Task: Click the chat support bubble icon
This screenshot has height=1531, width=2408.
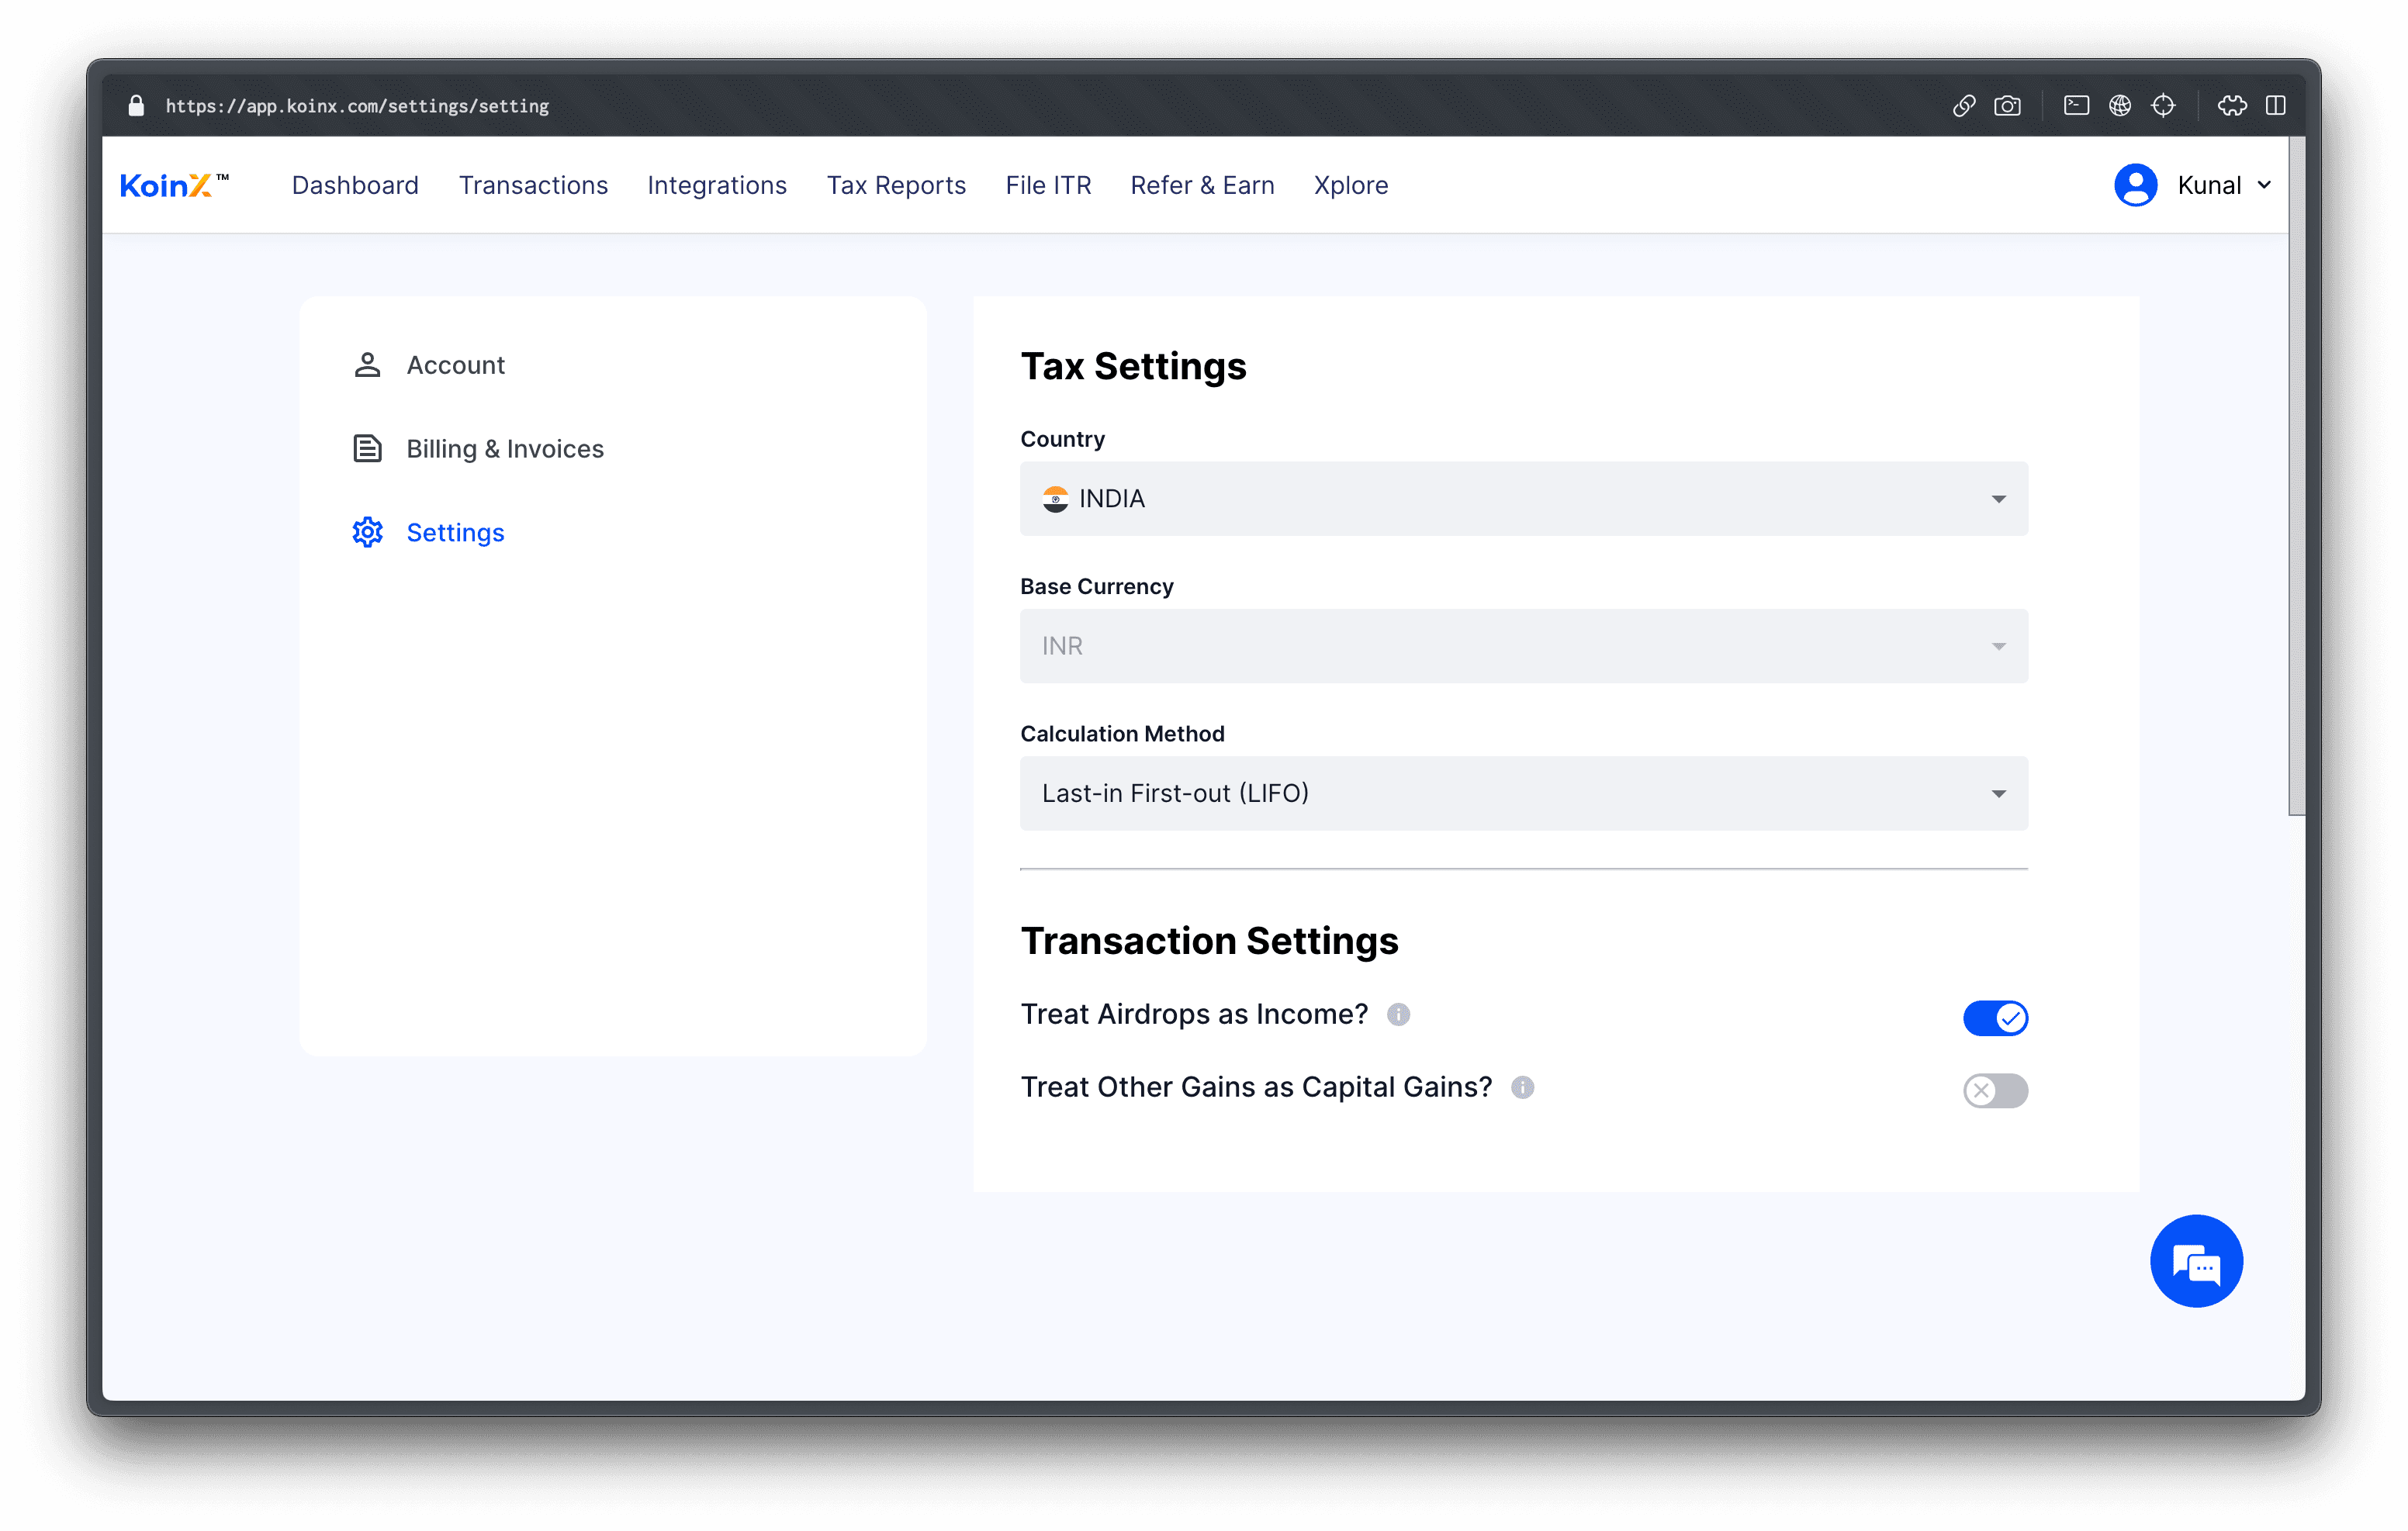Action: coord(2198,1261)
